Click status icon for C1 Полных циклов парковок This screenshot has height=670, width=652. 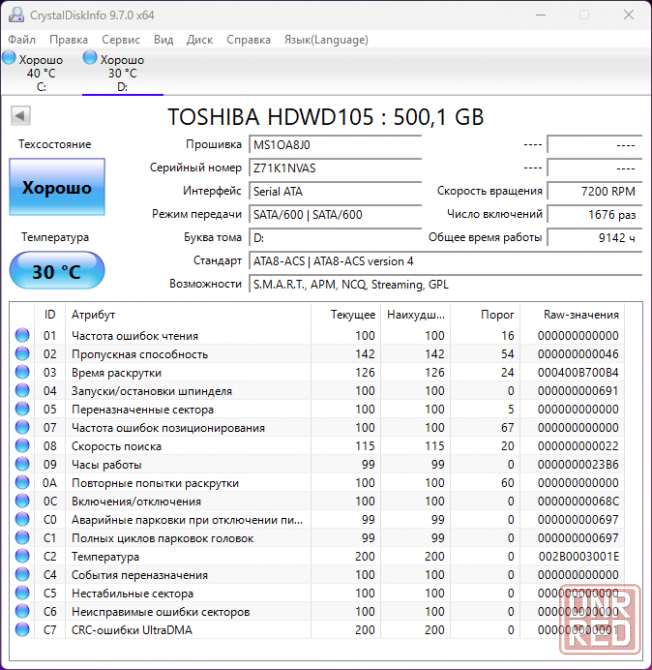coord(22,538)
